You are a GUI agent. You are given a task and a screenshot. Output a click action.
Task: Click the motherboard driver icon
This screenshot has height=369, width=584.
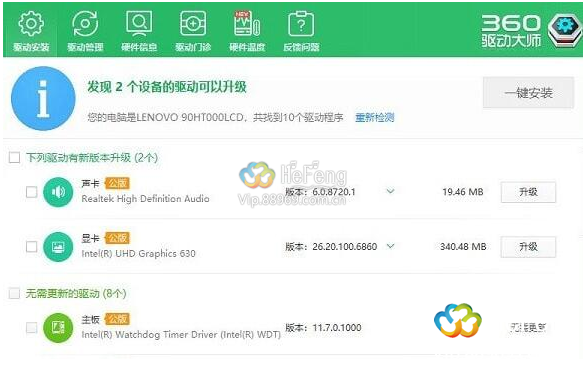[x=58, y=328]
